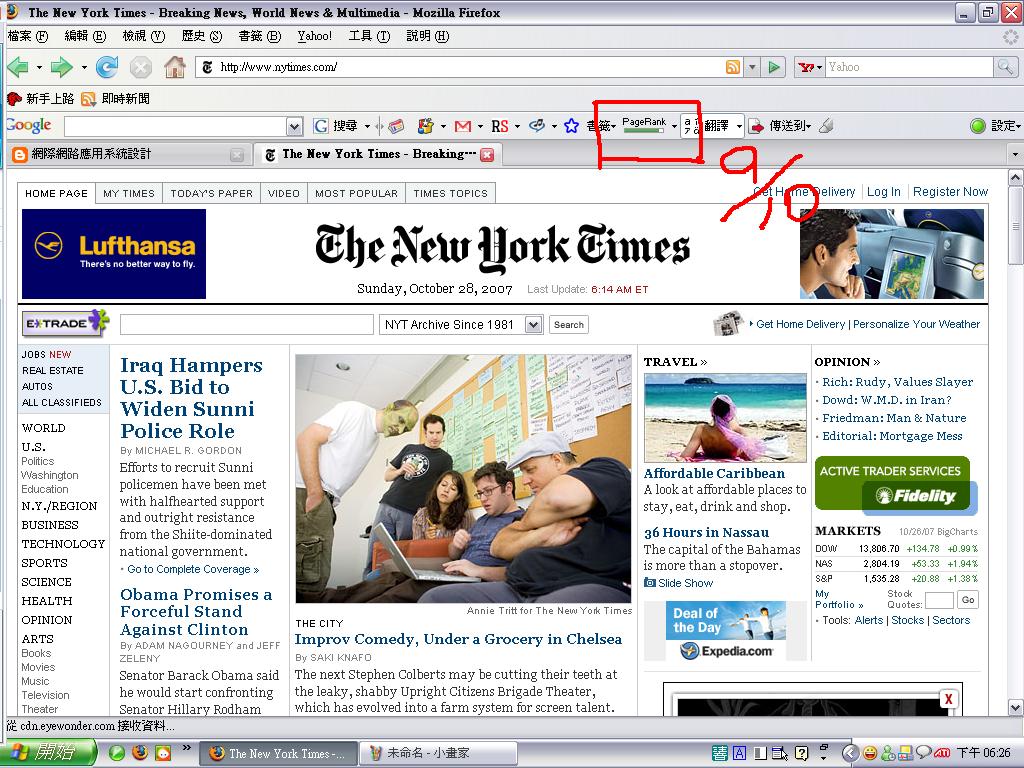Click the stock quotes Go button

tap(968, 600)
